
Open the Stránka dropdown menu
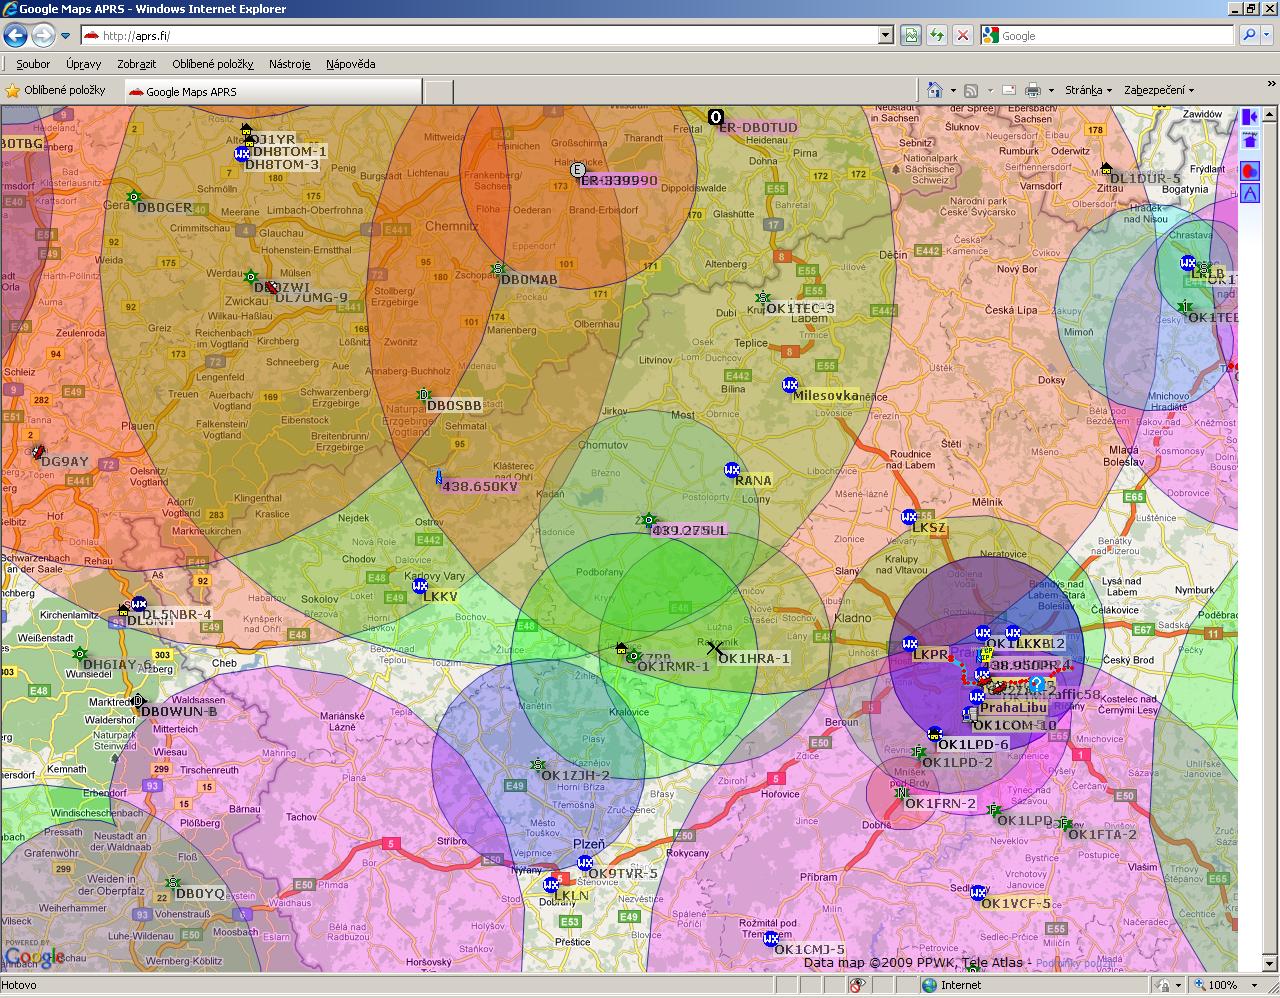click(1088, 90)
